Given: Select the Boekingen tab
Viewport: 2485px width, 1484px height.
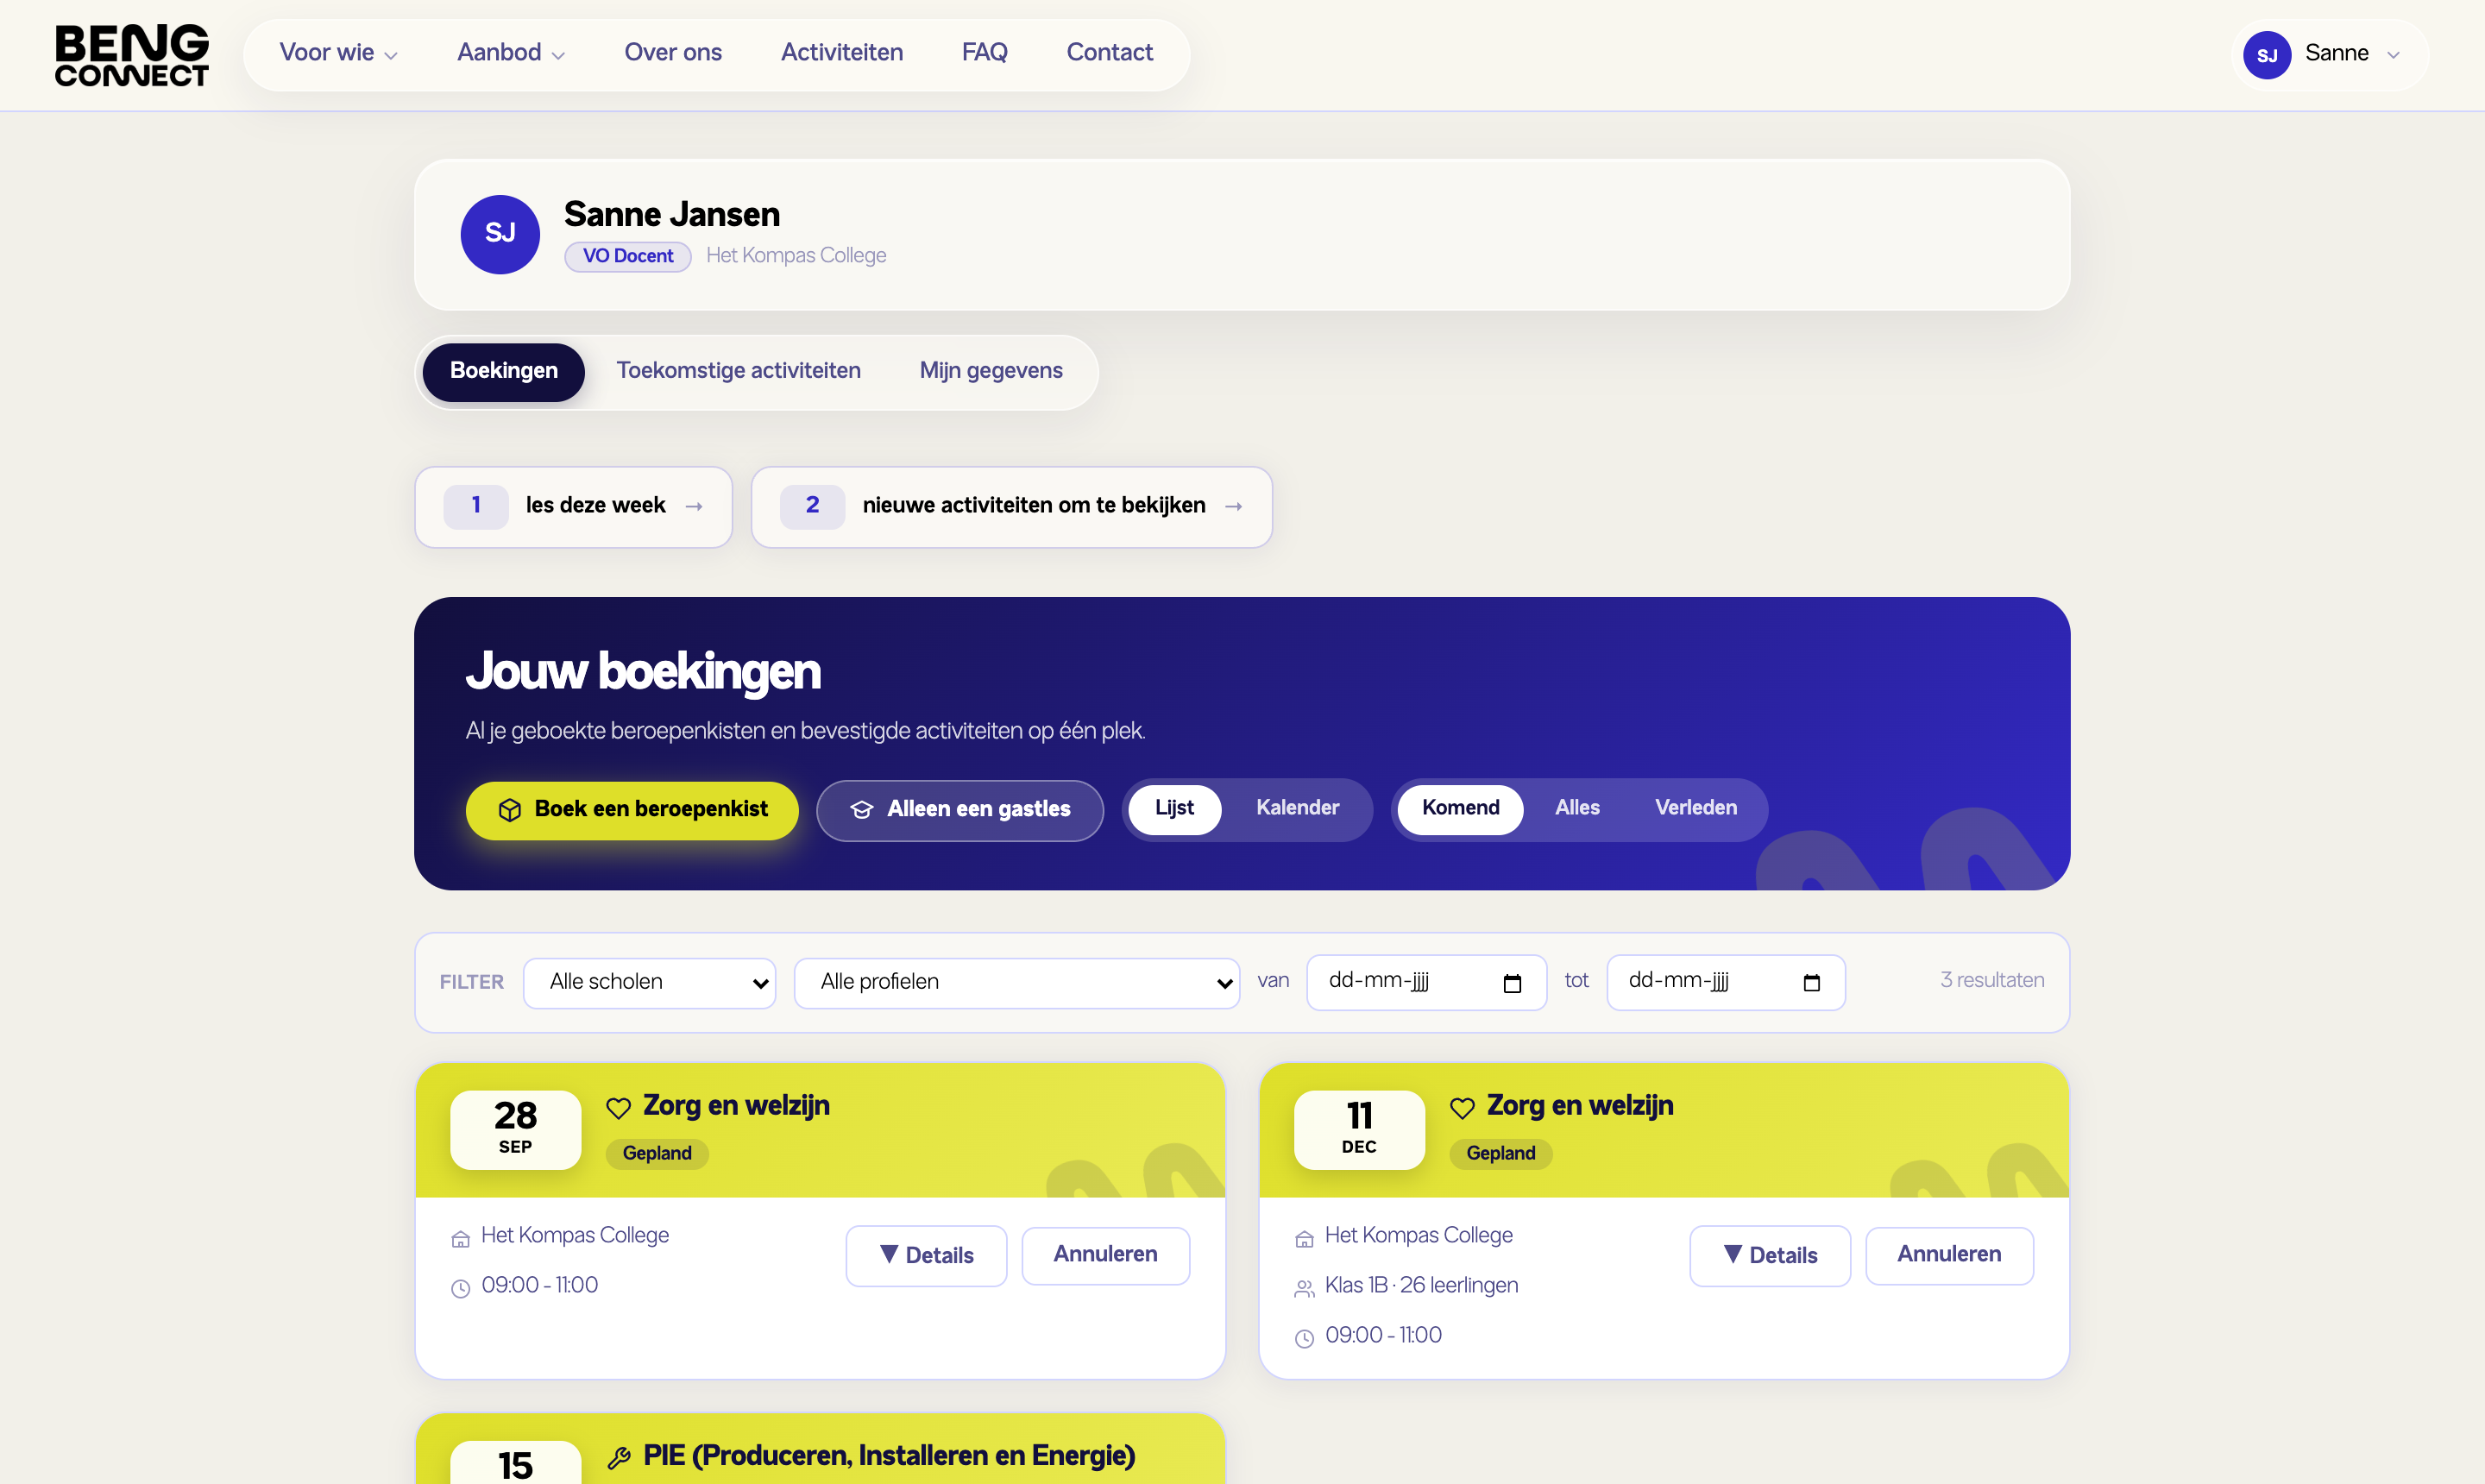Looking at the screenshot, I should pos(504,372).
